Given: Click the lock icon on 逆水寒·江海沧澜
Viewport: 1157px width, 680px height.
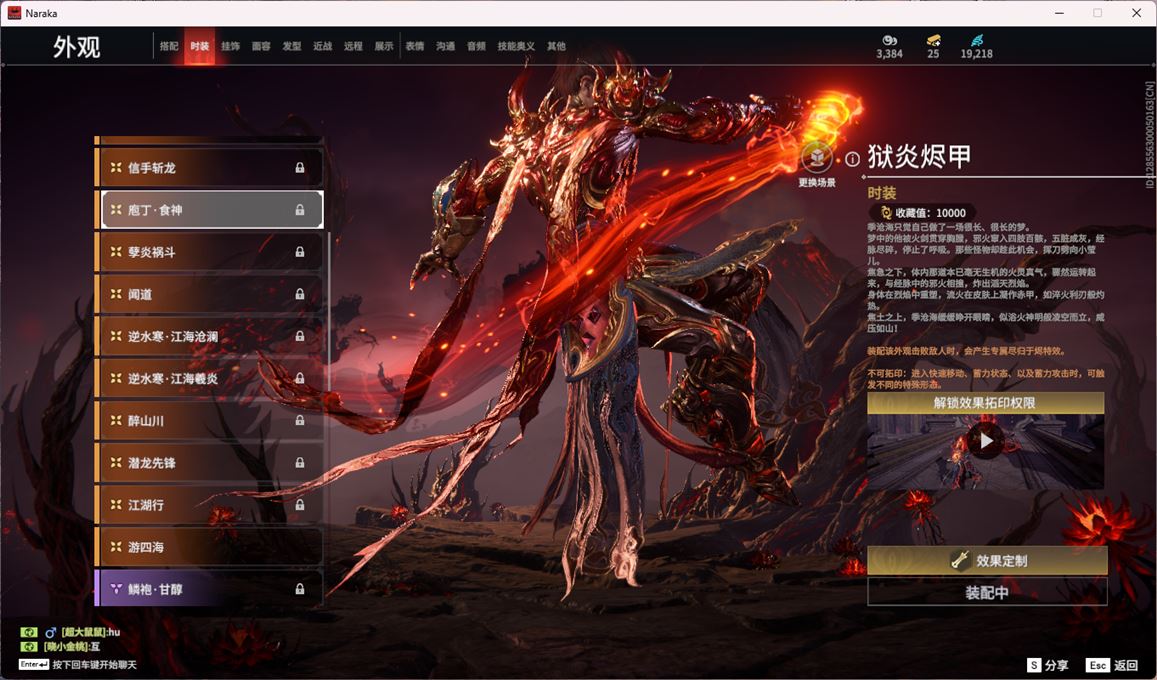Looking at the screenshot, I should tap(300, 336).
